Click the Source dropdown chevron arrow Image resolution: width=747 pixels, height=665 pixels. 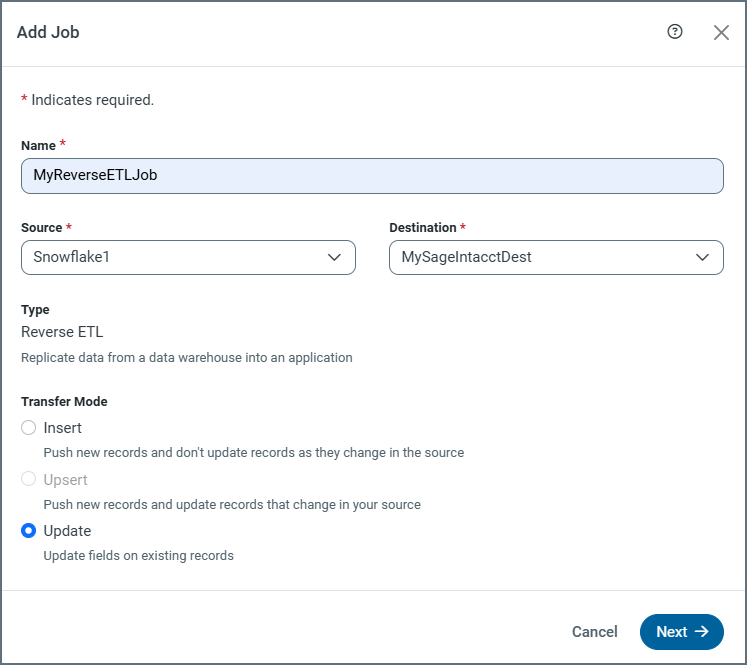[x=335, y=257]
